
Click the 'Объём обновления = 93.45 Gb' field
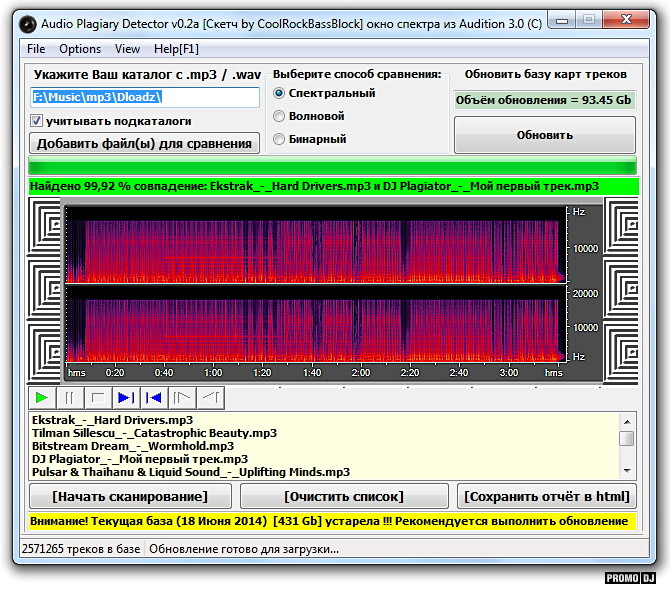[544, 100]
